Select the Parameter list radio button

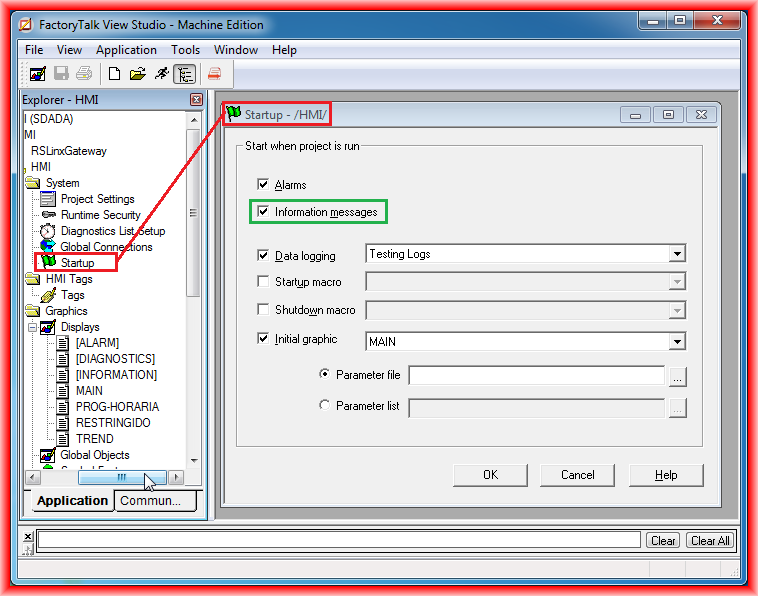324,406
